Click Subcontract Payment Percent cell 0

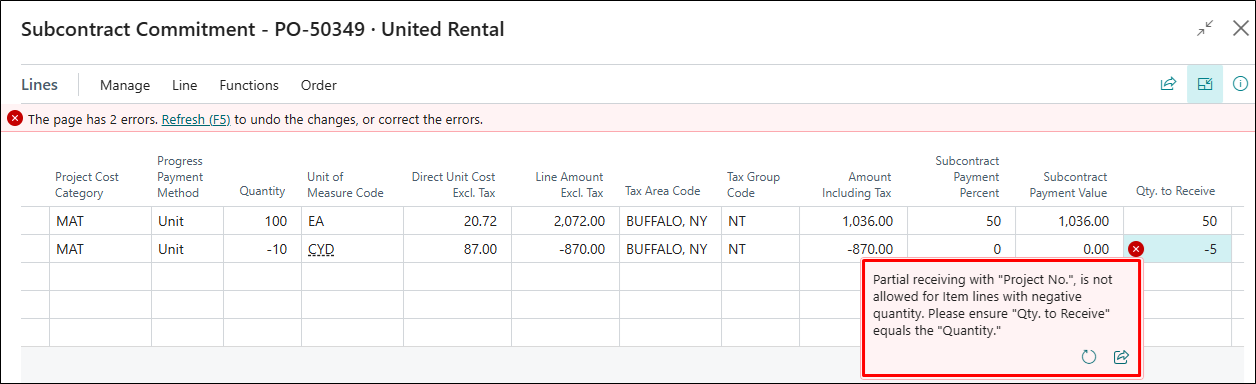[x=961, y=249]
